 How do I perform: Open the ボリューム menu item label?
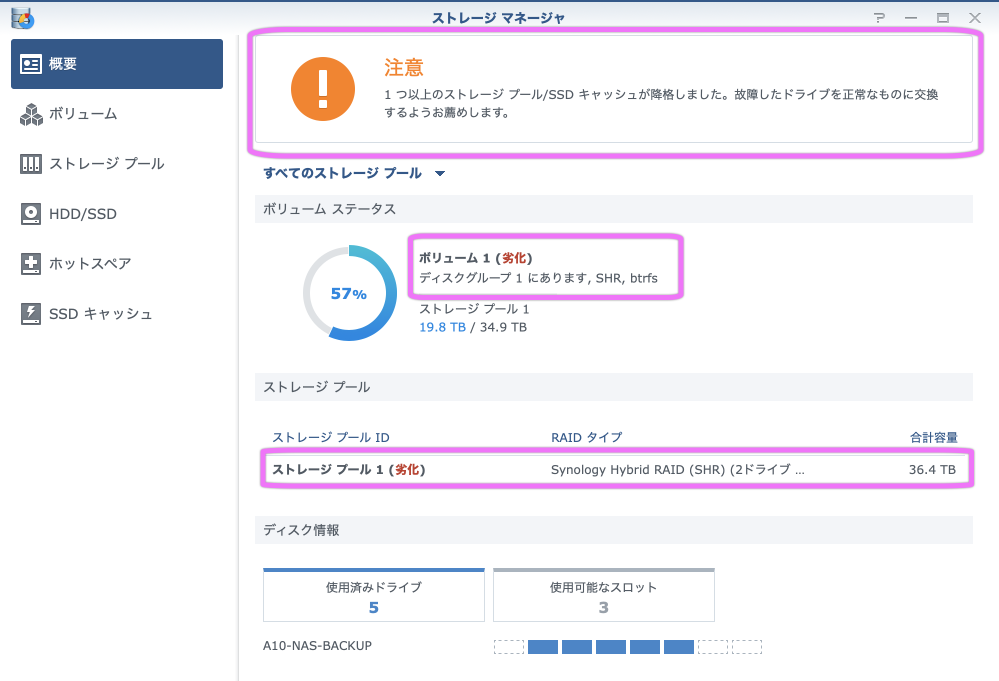pos(83,114)
